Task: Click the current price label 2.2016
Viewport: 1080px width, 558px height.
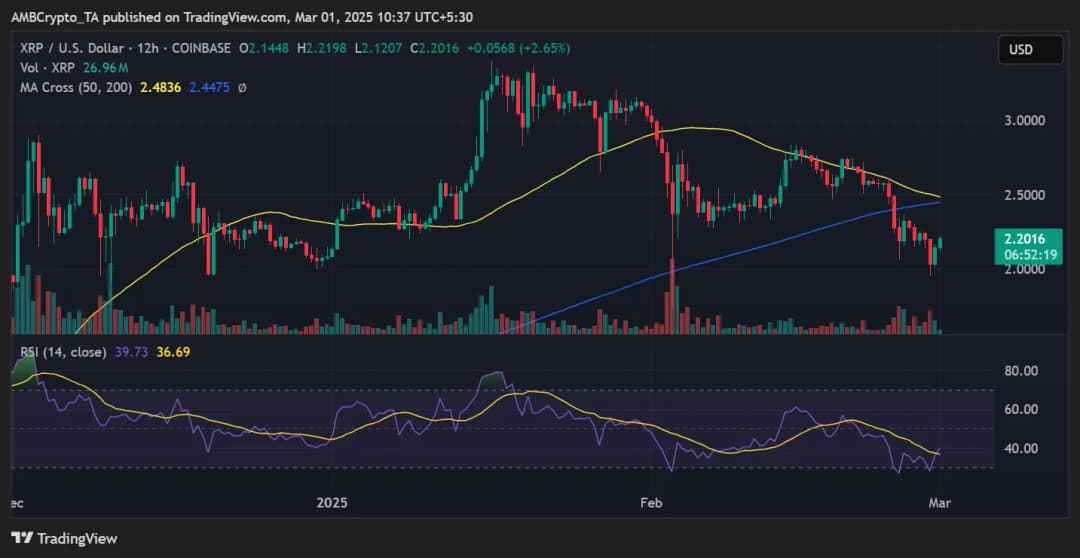Action: [1028, 239]
